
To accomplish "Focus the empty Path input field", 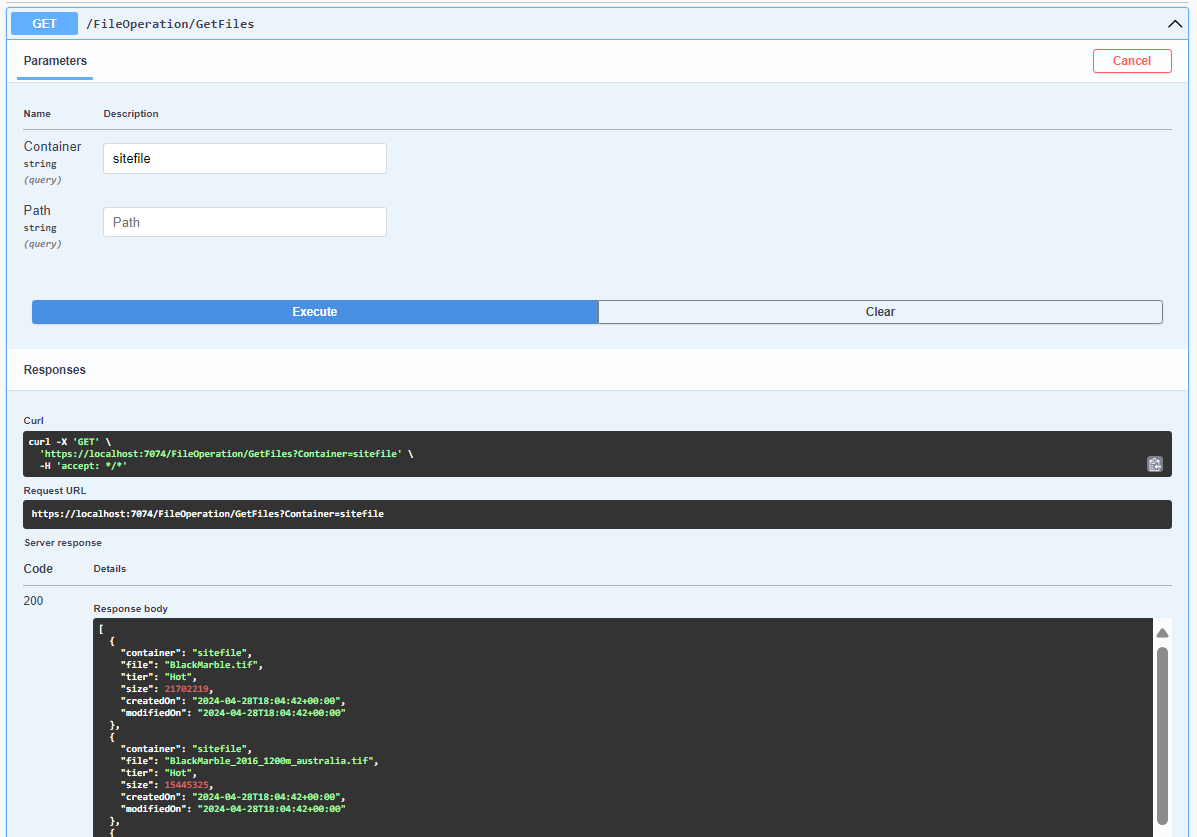I will (x=244, y=221).
